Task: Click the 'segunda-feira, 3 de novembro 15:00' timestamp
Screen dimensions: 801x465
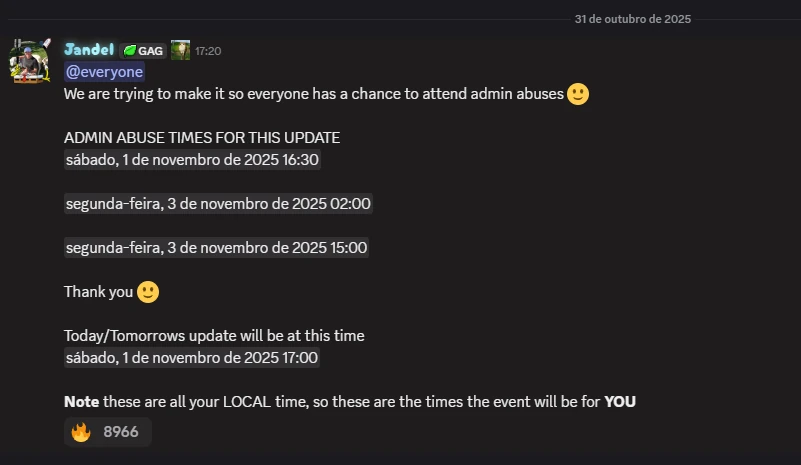Action: pyautogui.click(x=216, y=248)
